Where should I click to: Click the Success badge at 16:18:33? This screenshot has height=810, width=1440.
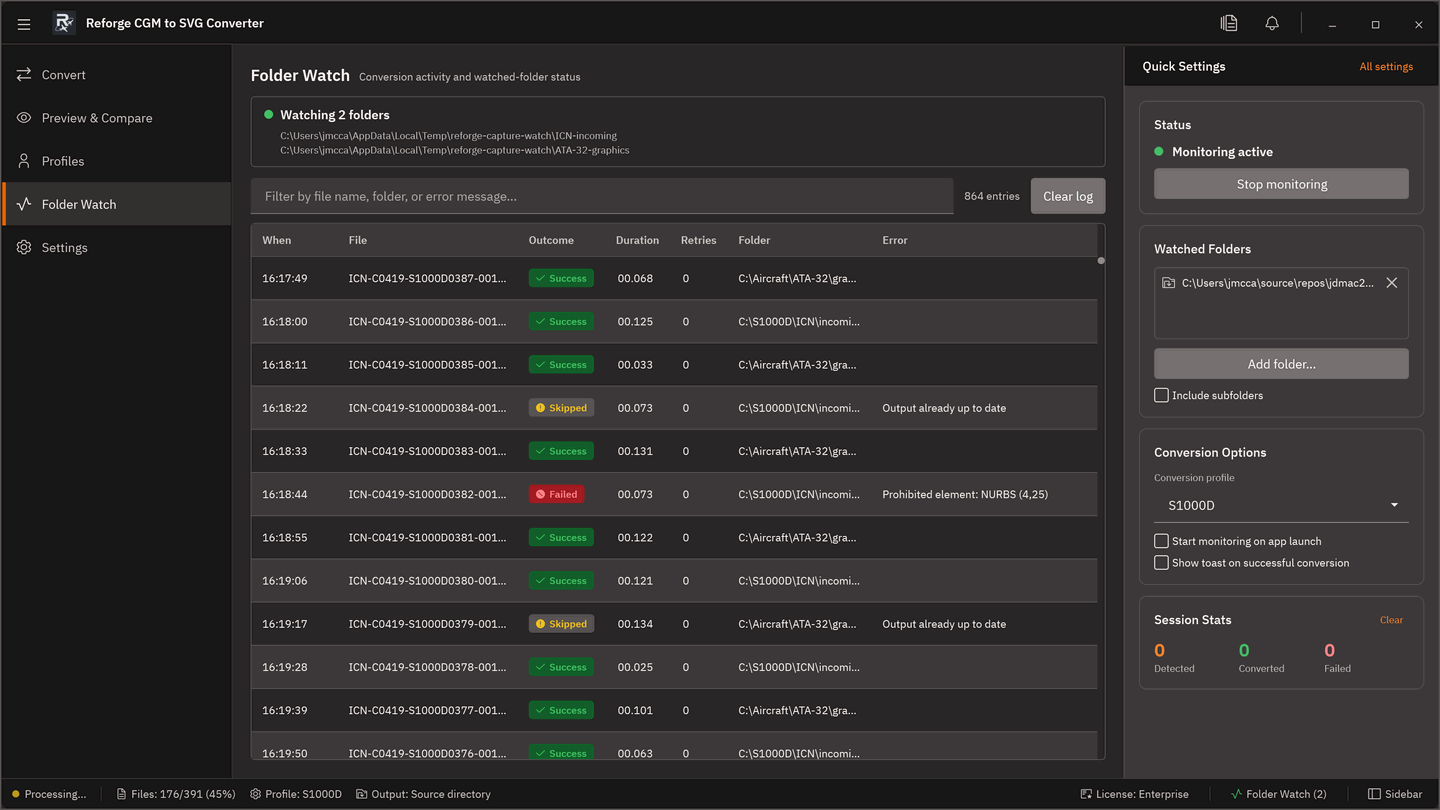click(561, 451)
